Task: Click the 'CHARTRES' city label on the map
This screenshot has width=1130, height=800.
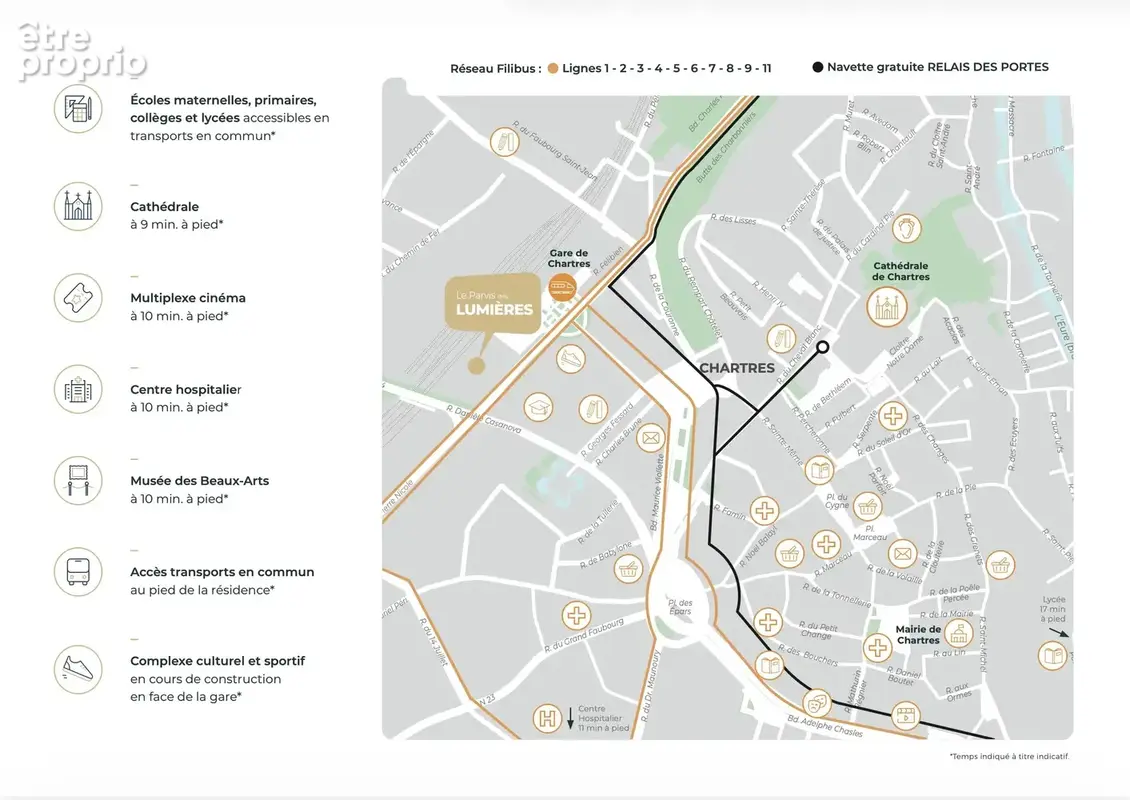Action: (x=737, y=368)
